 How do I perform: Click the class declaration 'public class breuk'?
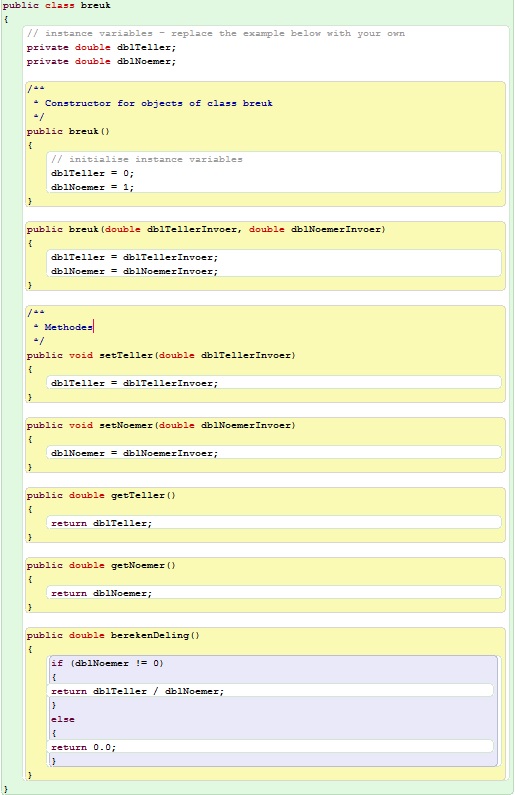[x=56, y=6]
